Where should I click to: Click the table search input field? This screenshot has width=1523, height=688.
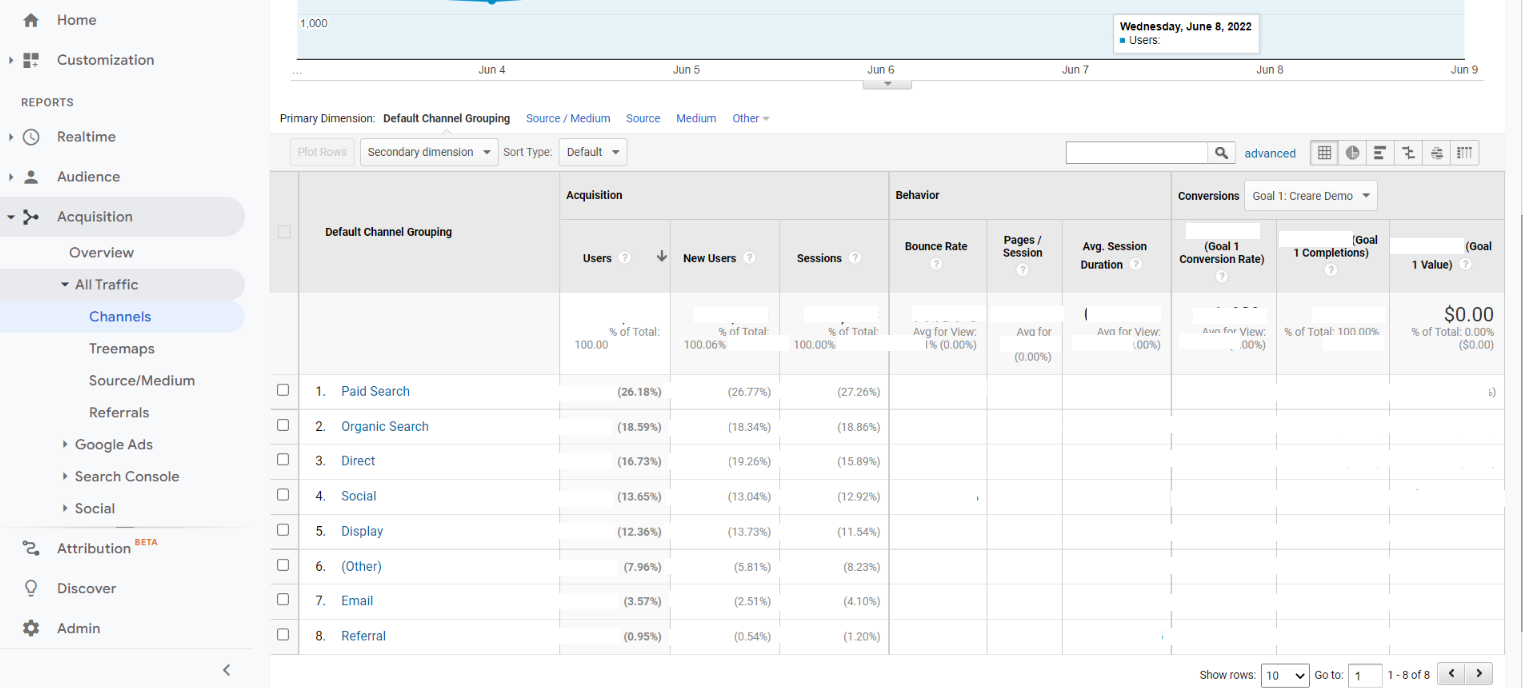pos(1137,152)
